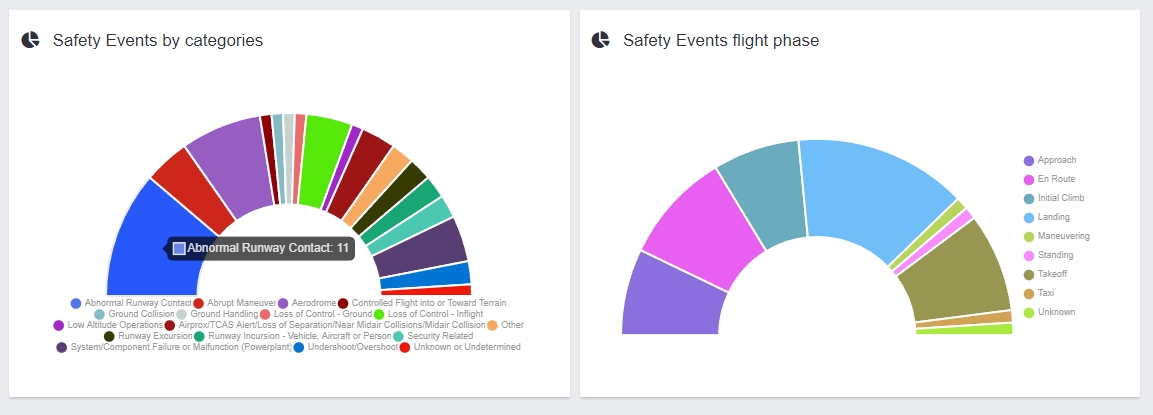The image size is (1153, 415).
Task: Click the Initial Climb legend color dot
Action: click(1029, 198)
